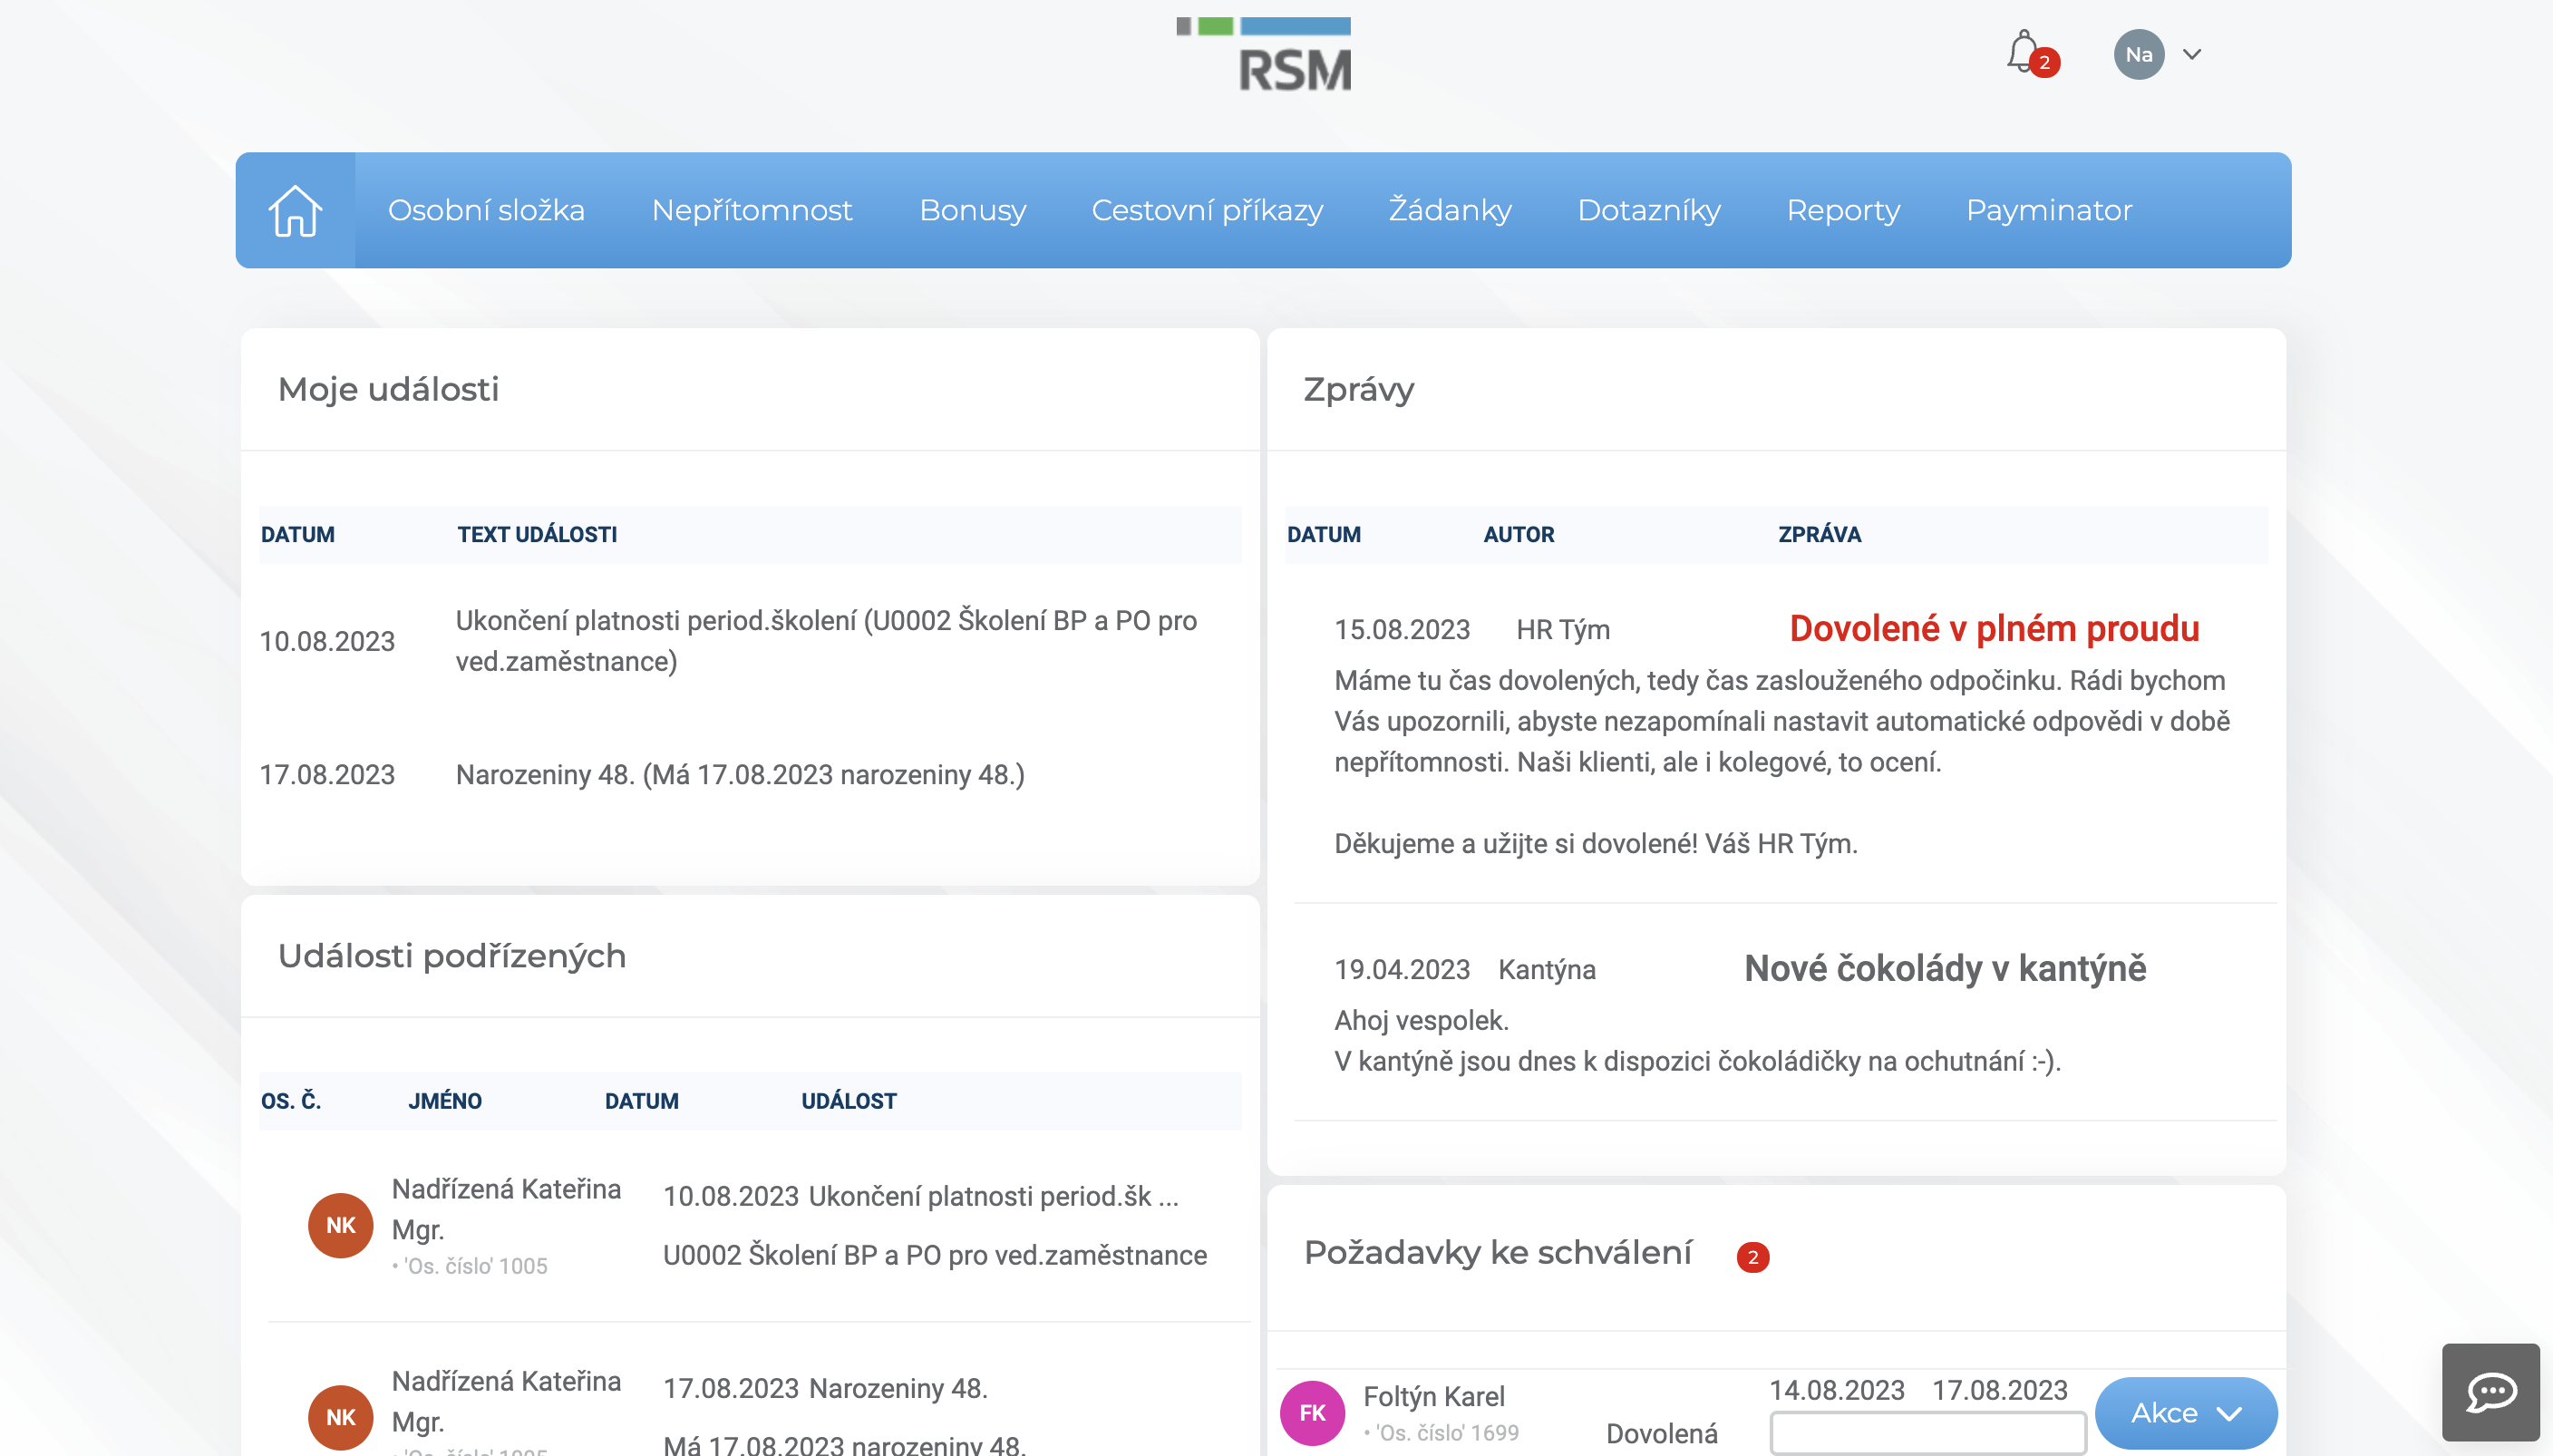This screenshot has height=1456, width=2553.
Task: Click the first NK avatar for Nadřízená Kateřina
Action: click(340, 1224)
